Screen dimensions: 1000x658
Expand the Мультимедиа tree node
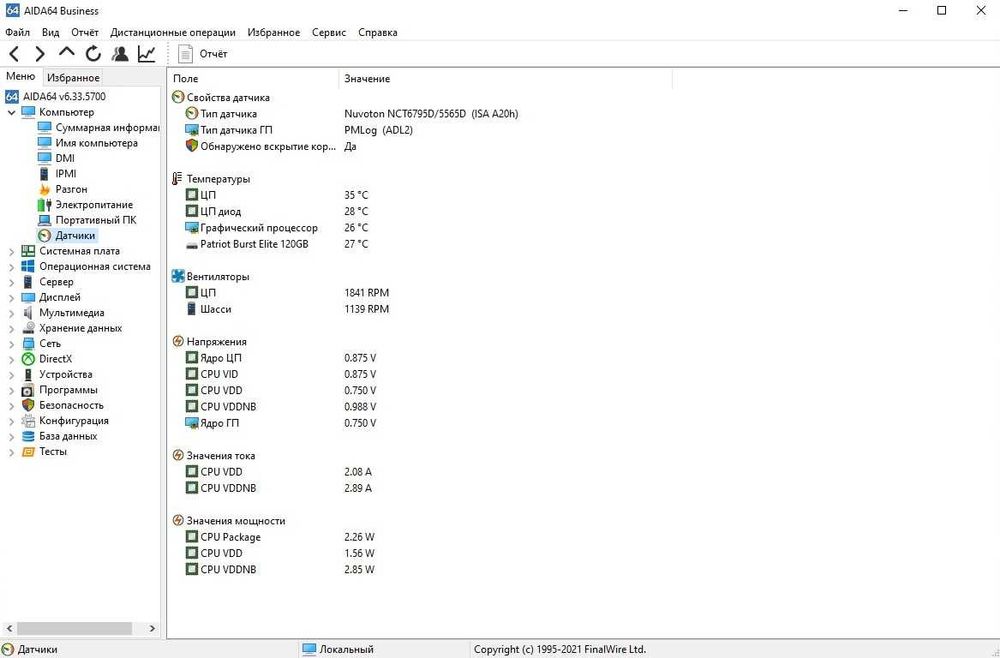[11, 313]
